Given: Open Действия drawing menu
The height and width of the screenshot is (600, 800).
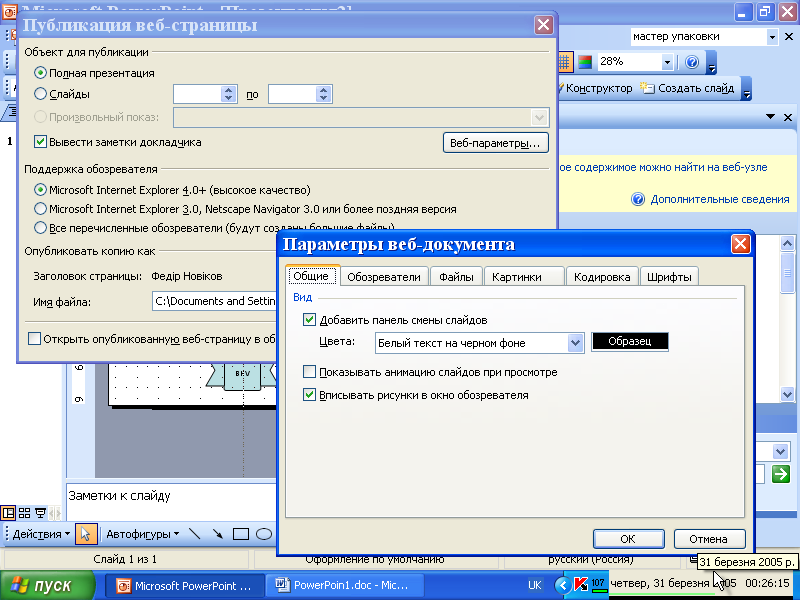Looking at the screenshot, I should tap(41, 534).
